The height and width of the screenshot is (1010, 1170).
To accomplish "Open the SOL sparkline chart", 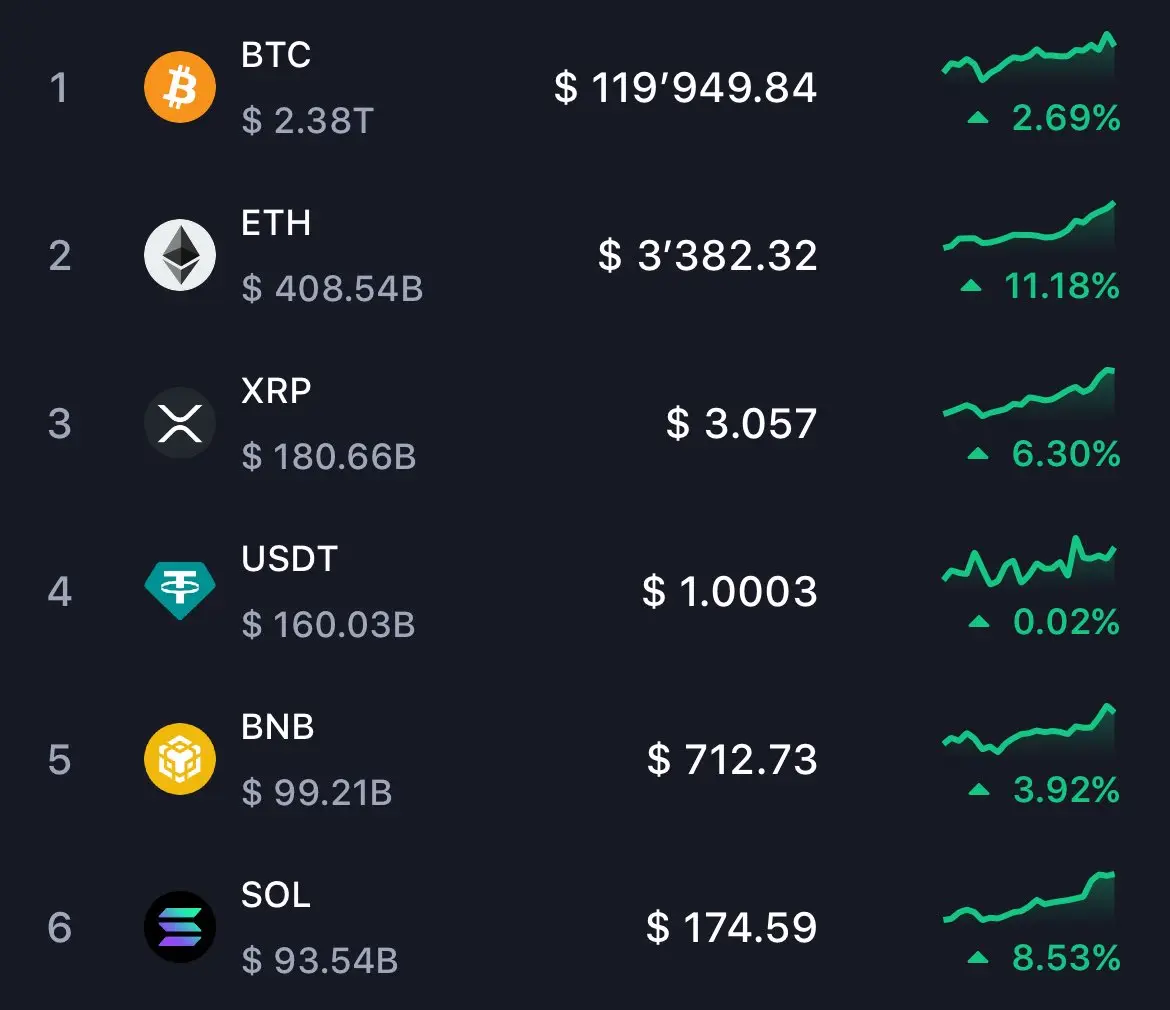I will tap(1029, 897).
